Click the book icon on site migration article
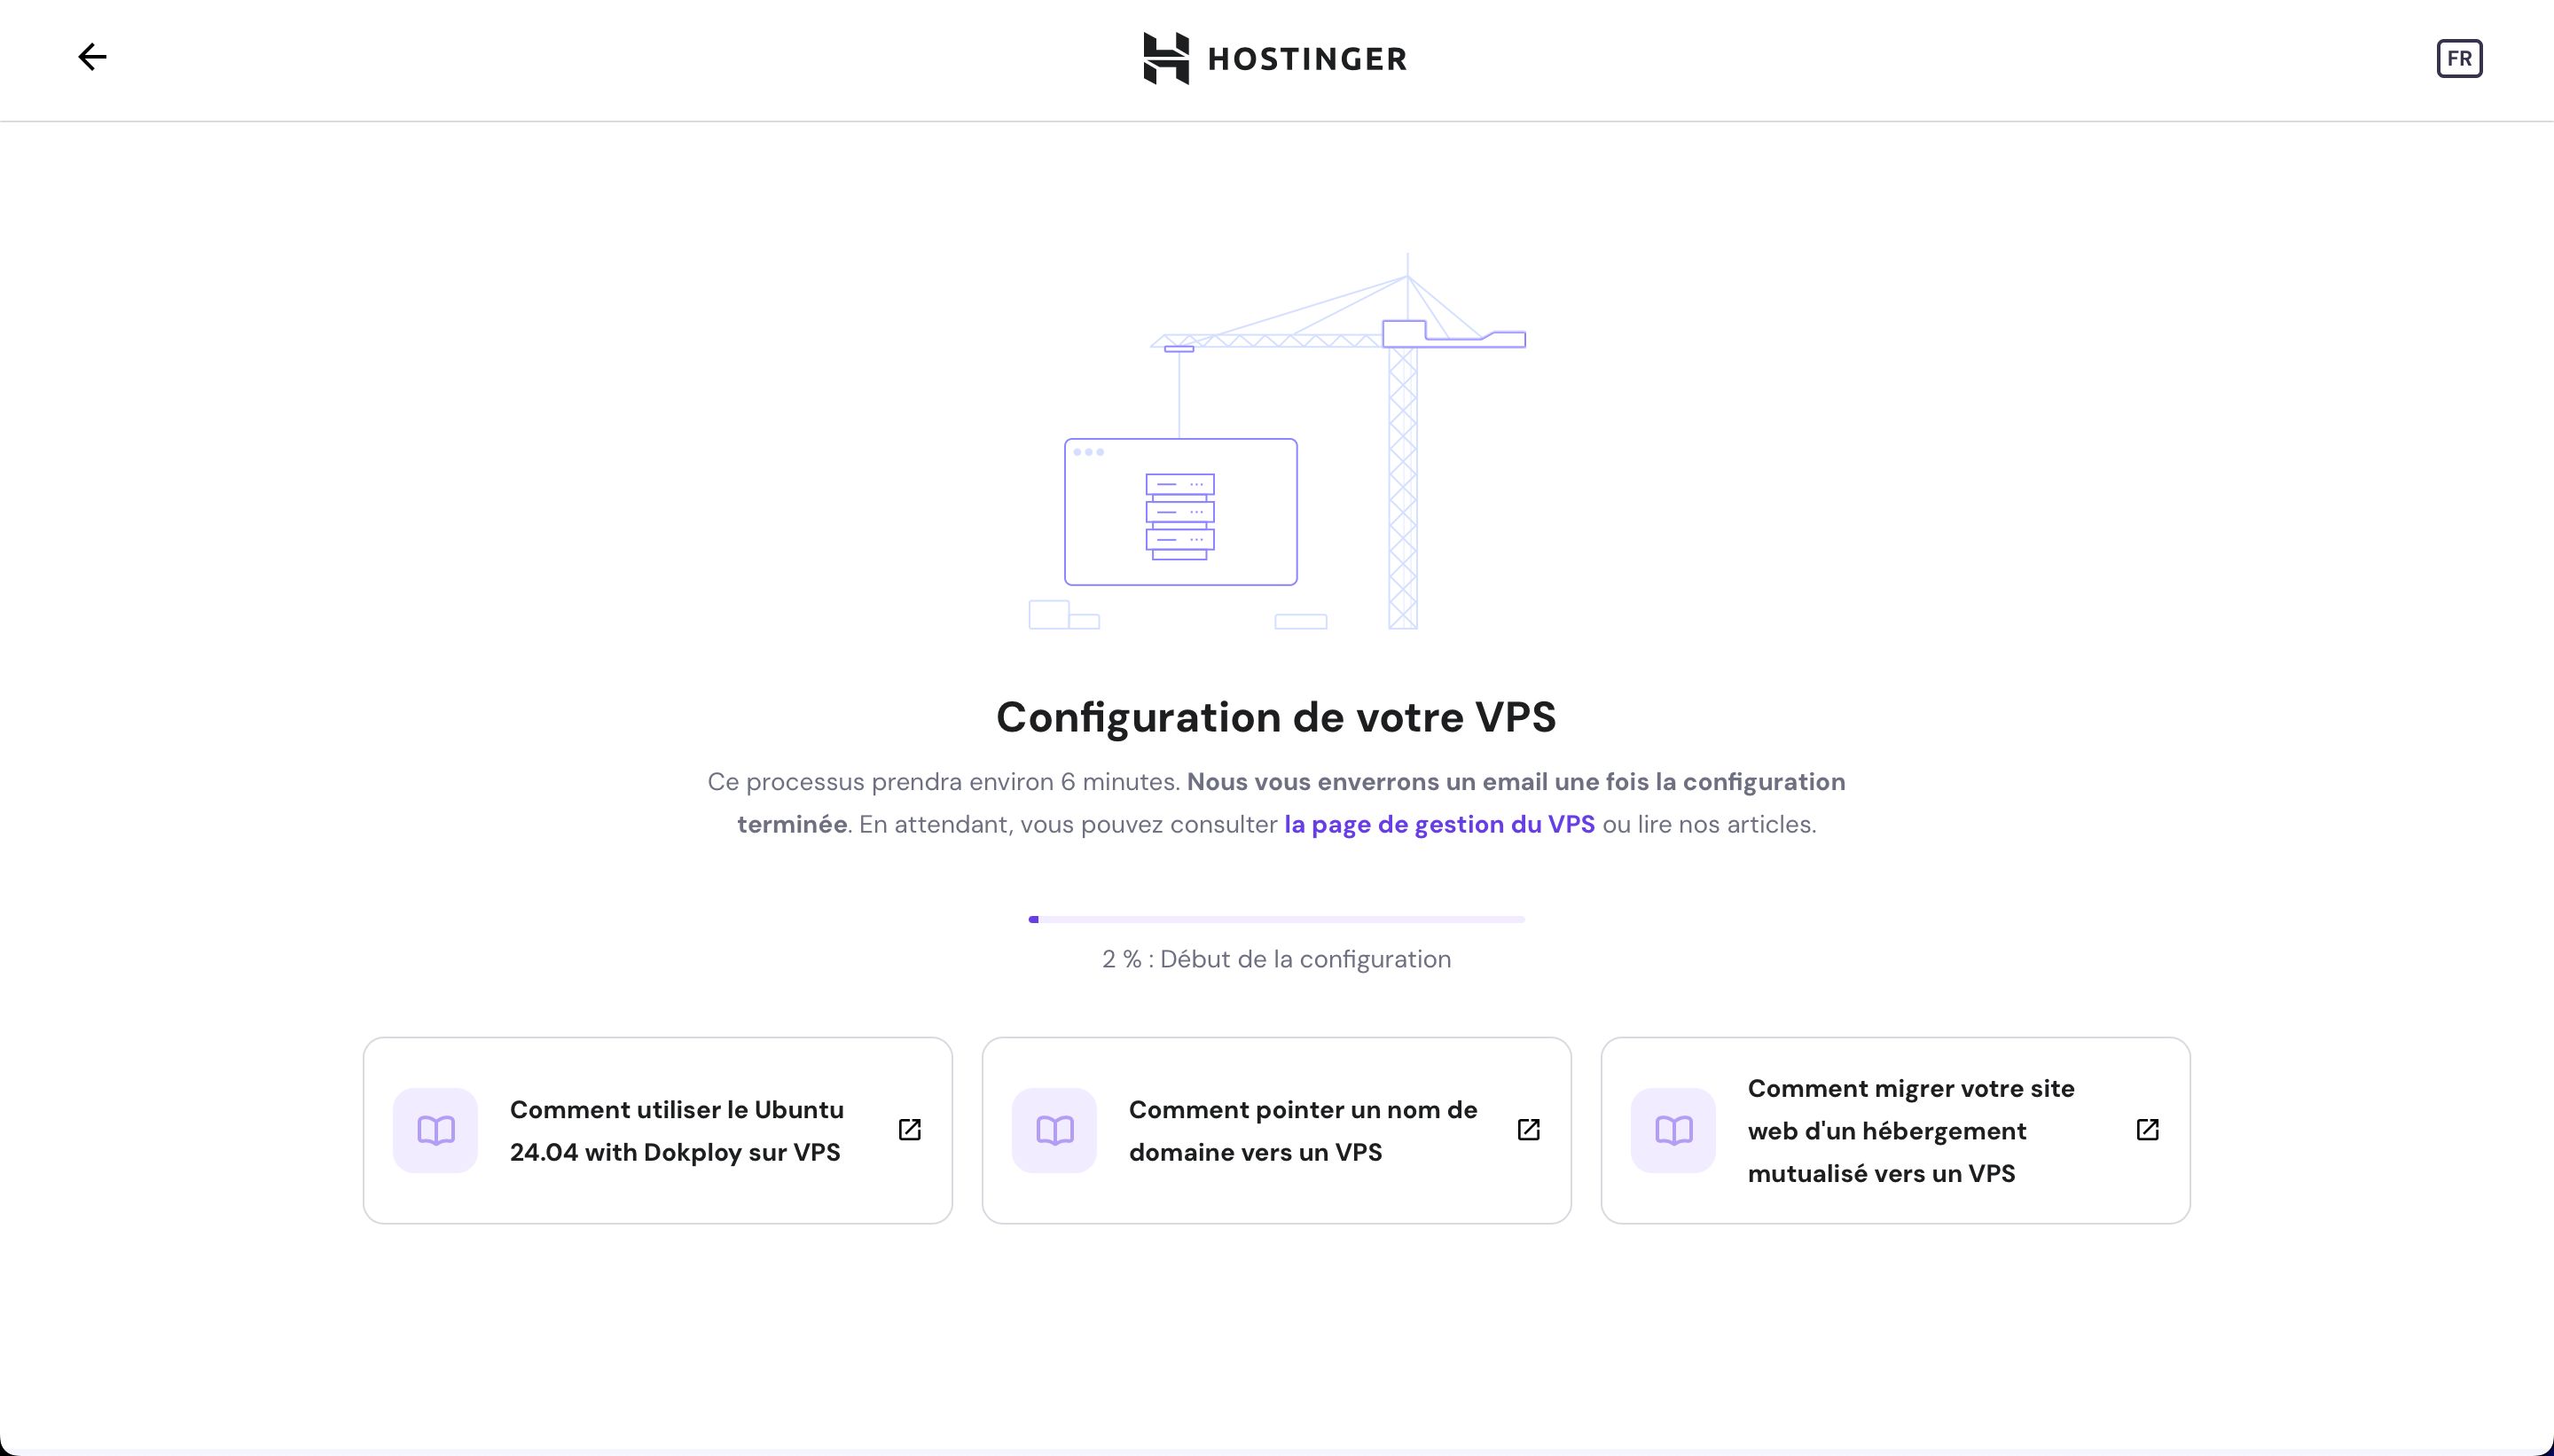 (1672, 1128)
